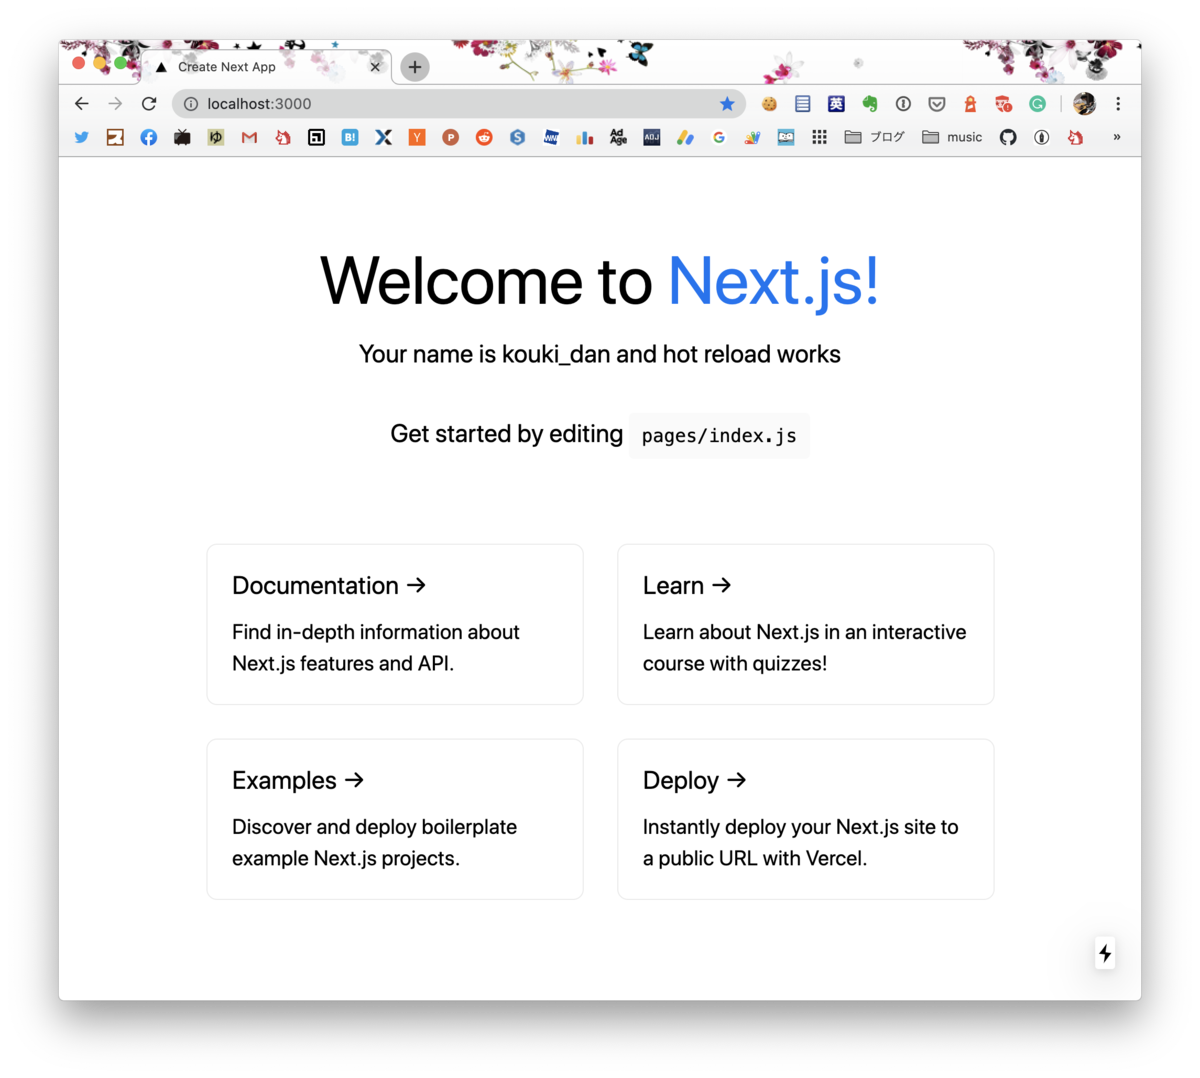Click the 英 translation extension icon

point(836,104)
